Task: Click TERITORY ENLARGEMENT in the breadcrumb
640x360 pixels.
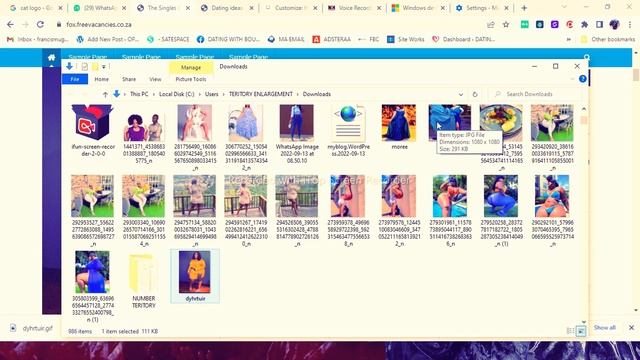Action: point(260,94)
